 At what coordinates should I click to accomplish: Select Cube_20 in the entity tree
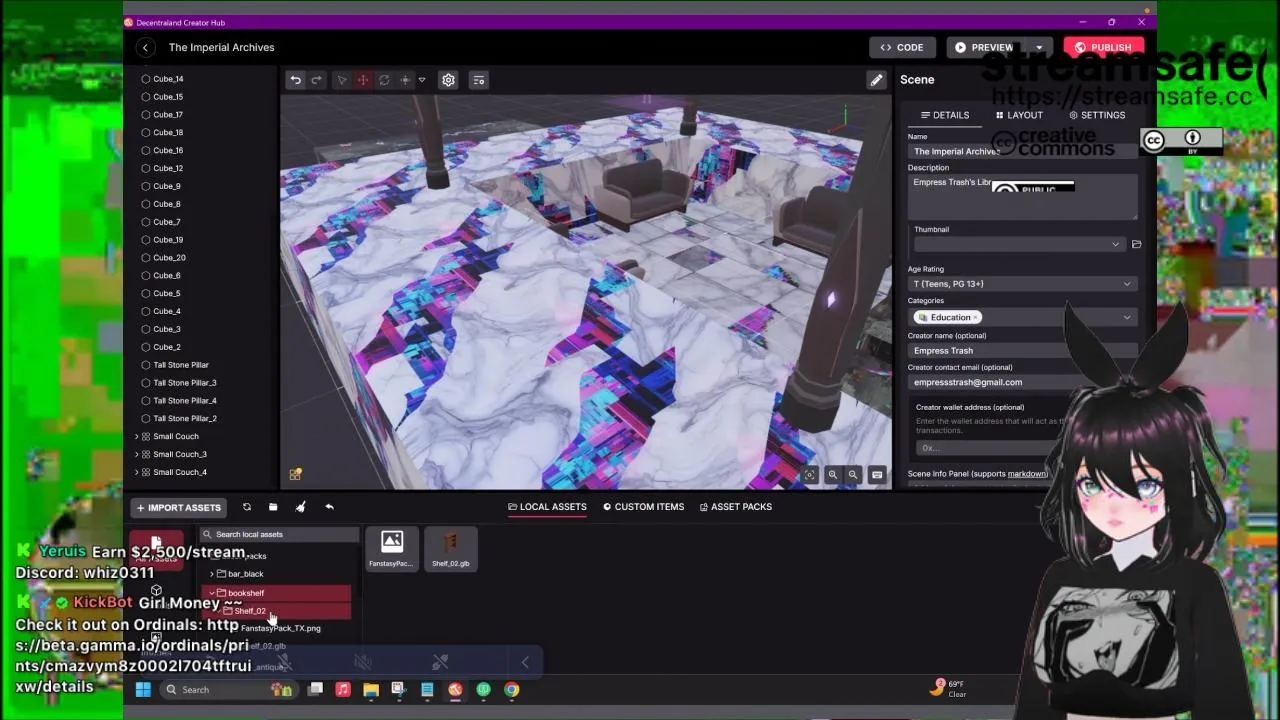click(x=169, y=258)
